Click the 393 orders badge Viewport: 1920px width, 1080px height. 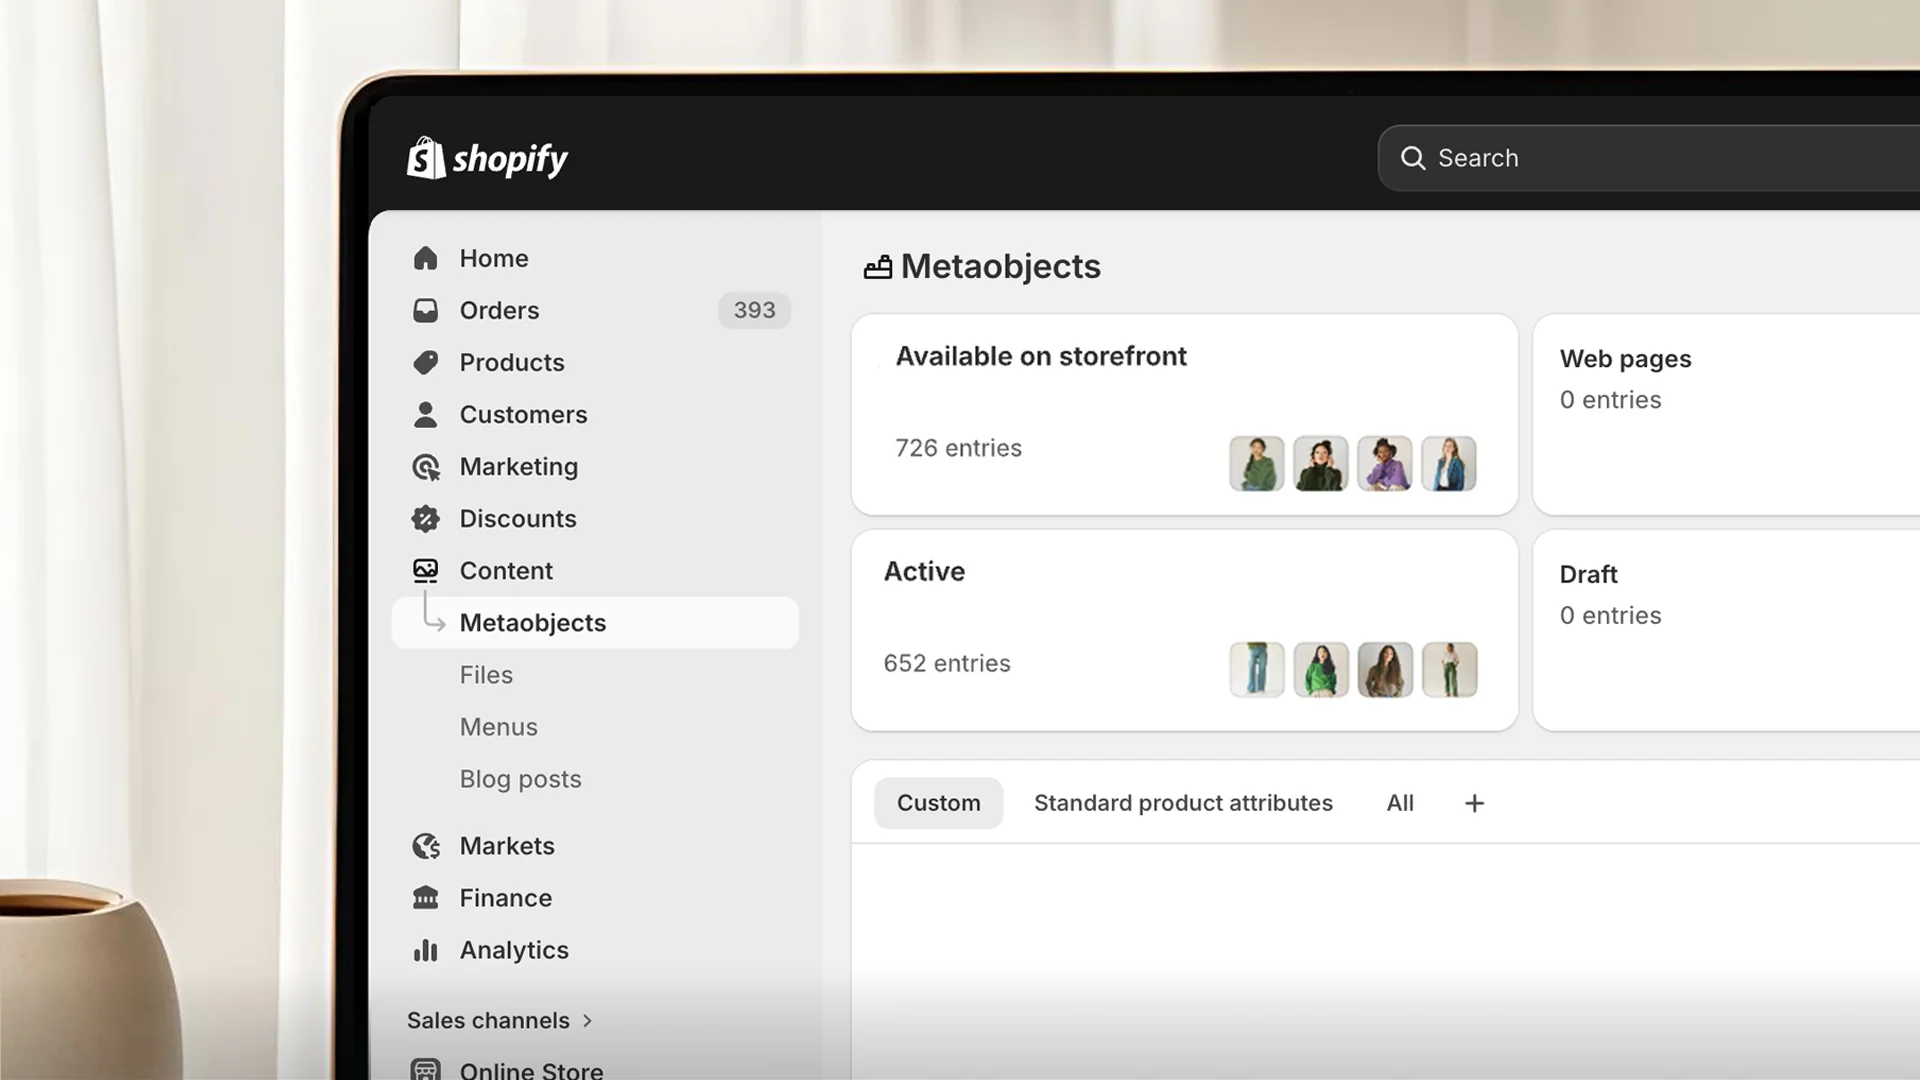click(754, 310)
